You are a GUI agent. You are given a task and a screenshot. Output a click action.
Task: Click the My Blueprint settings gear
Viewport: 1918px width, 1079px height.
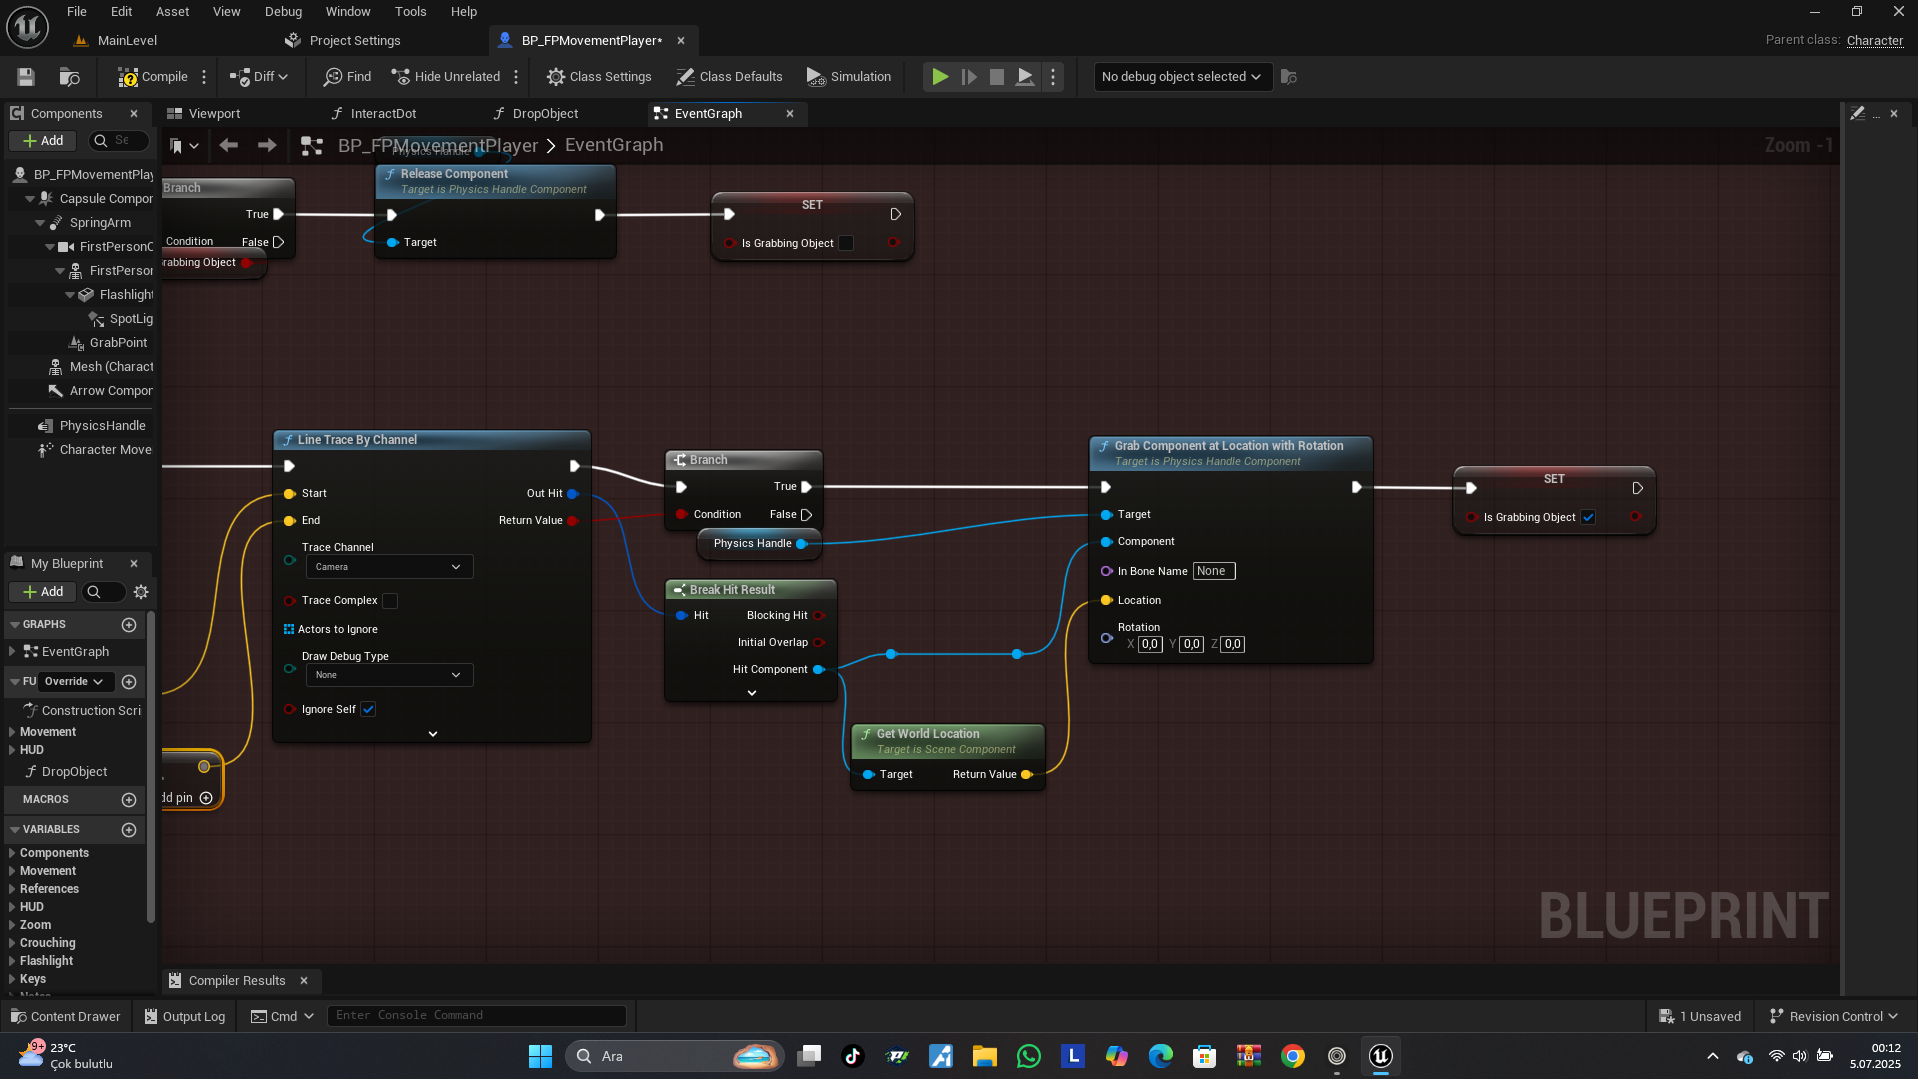[x=141, y=592]
